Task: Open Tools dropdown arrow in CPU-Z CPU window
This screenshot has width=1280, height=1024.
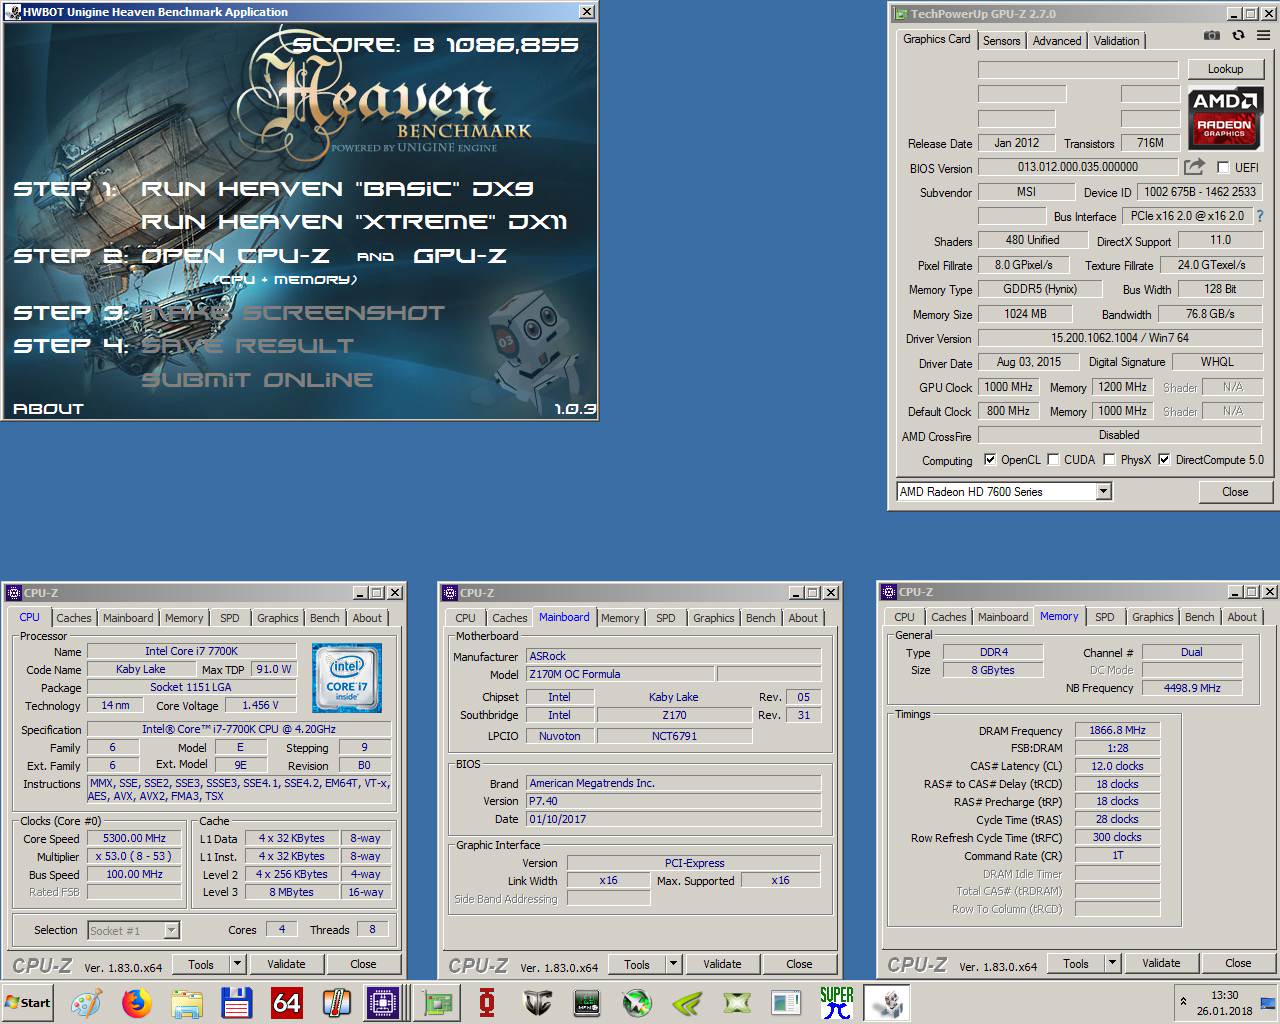Action: pyautogui.click(x=237, y=964)
